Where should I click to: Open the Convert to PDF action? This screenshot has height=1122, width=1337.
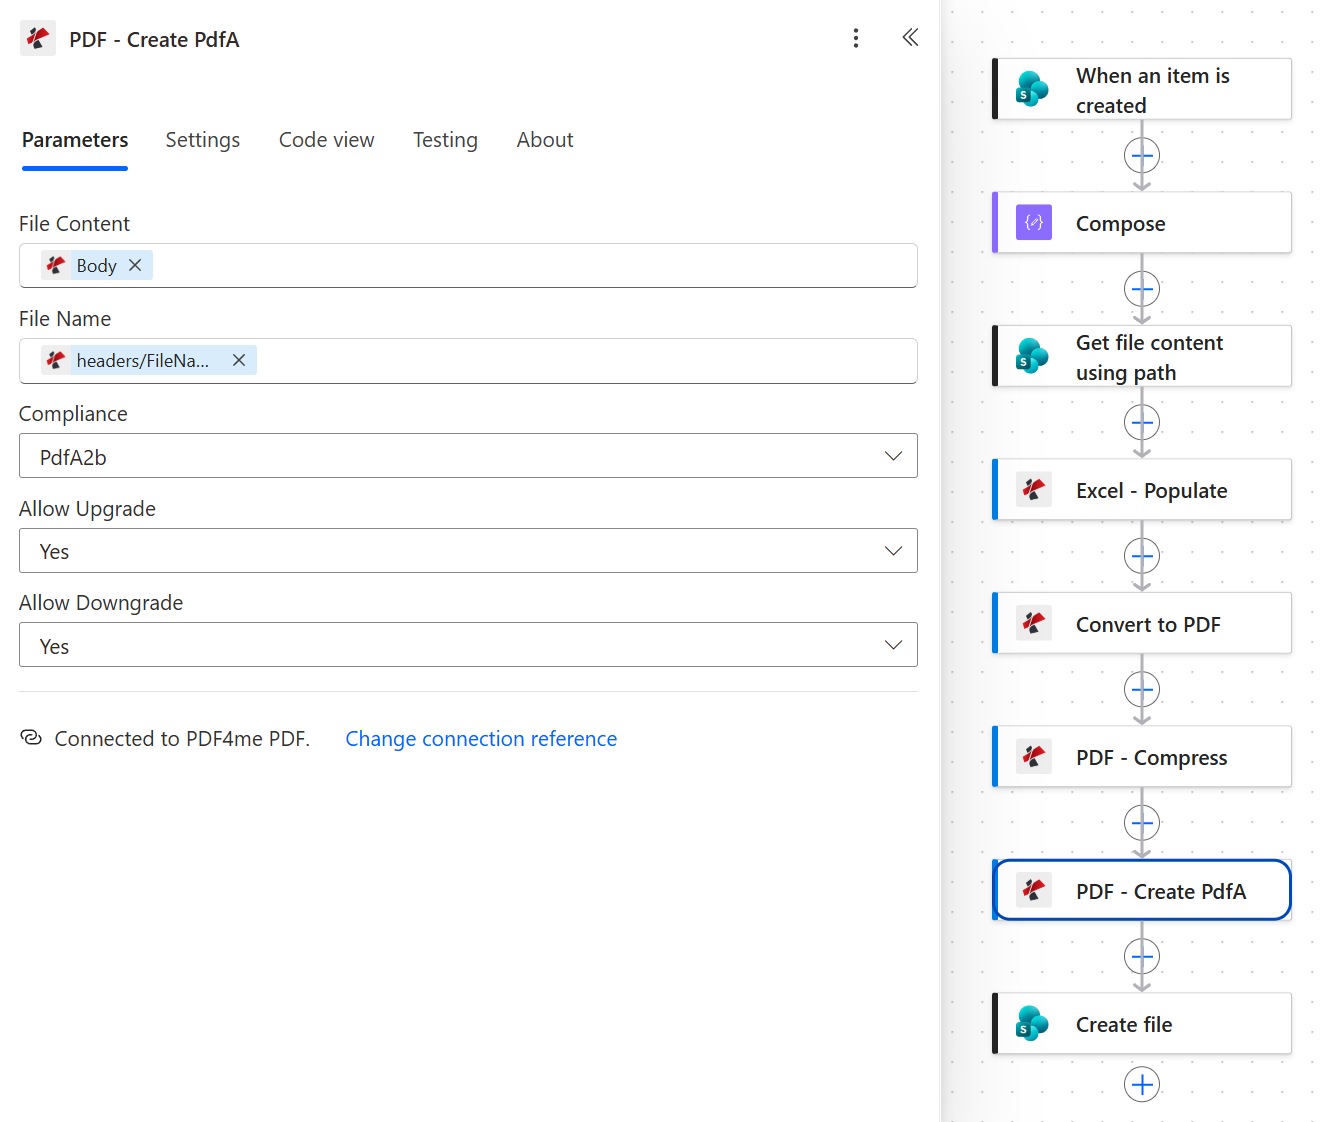pos(1142,623)
